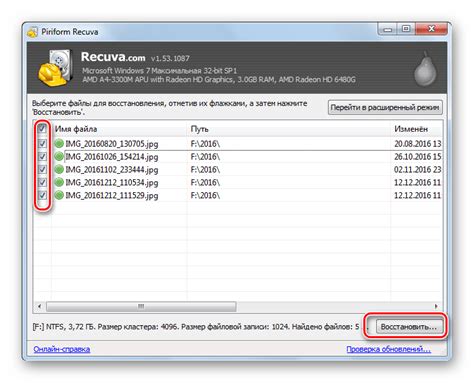Viewport: 474px width, 383px height.
Task: Toggle the select-all checkbox in header
Action: pos(42,128)
